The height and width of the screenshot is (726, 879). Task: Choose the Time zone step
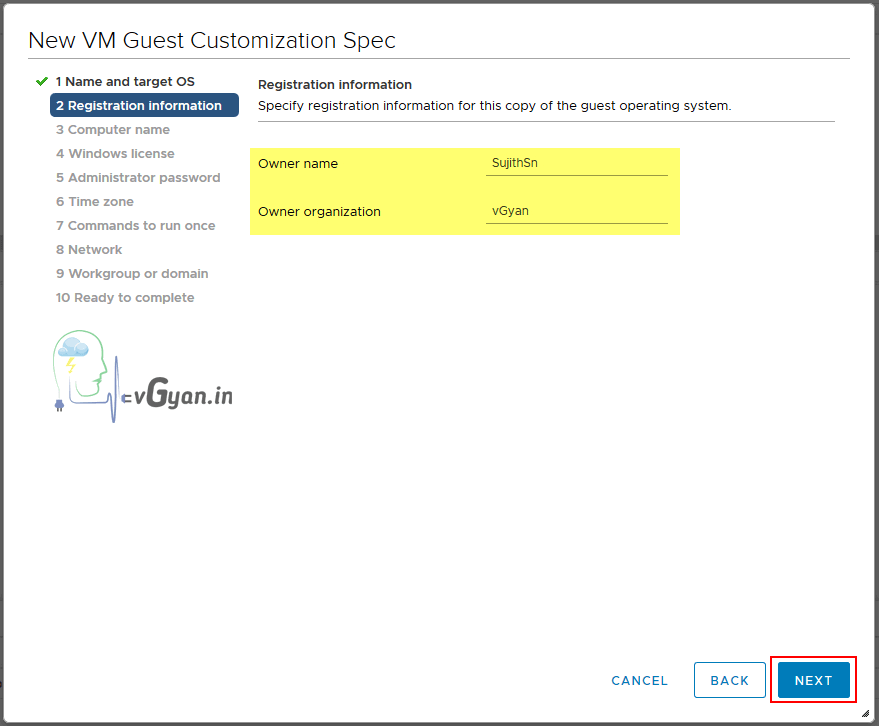(x=95, y=201)
